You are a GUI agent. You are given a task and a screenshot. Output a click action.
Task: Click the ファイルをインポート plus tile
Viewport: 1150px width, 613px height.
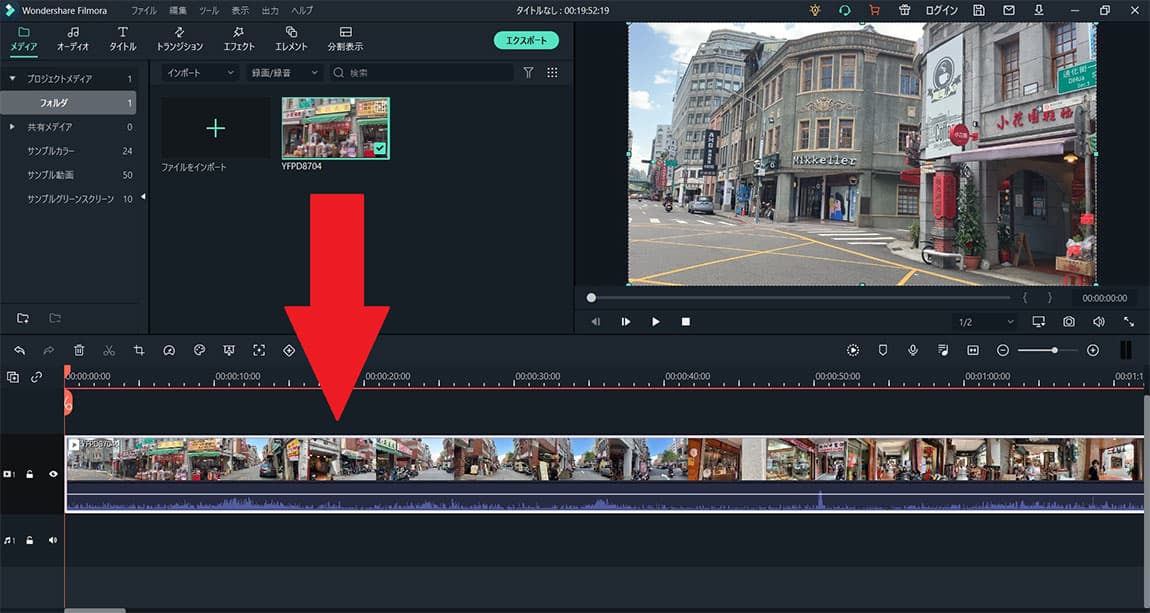216,128
